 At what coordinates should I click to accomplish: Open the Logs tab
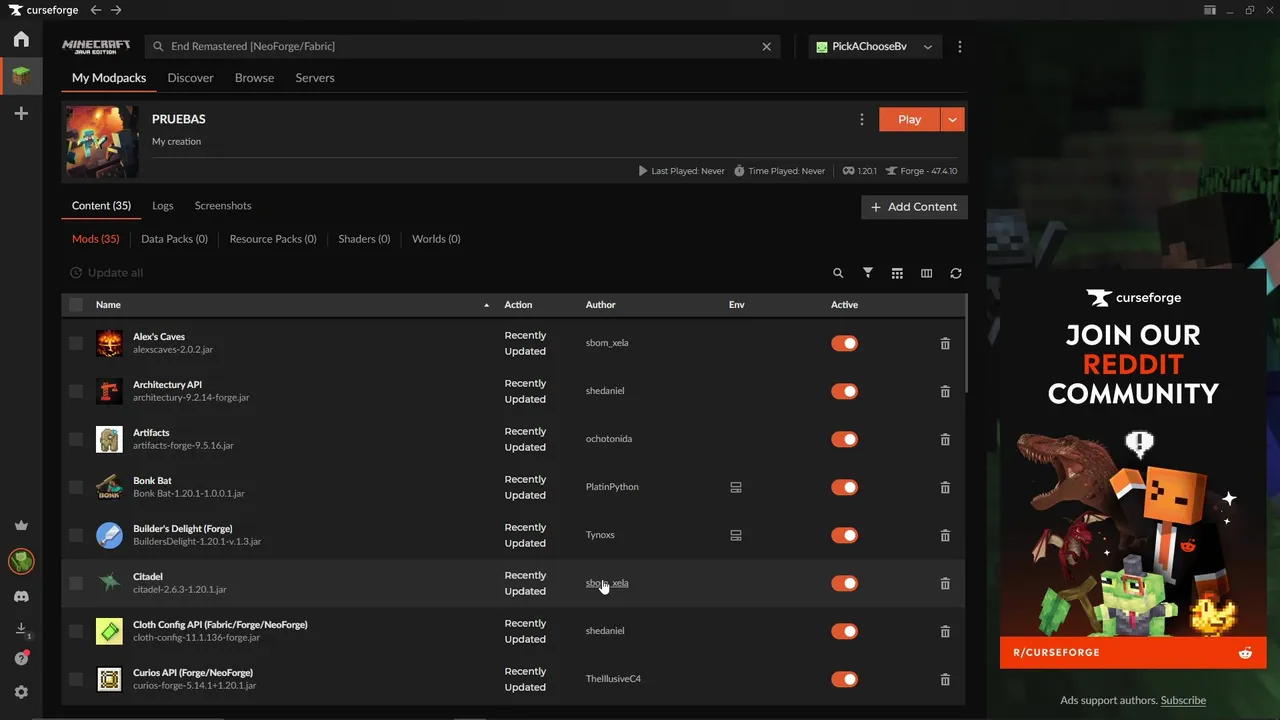[163, 206]
